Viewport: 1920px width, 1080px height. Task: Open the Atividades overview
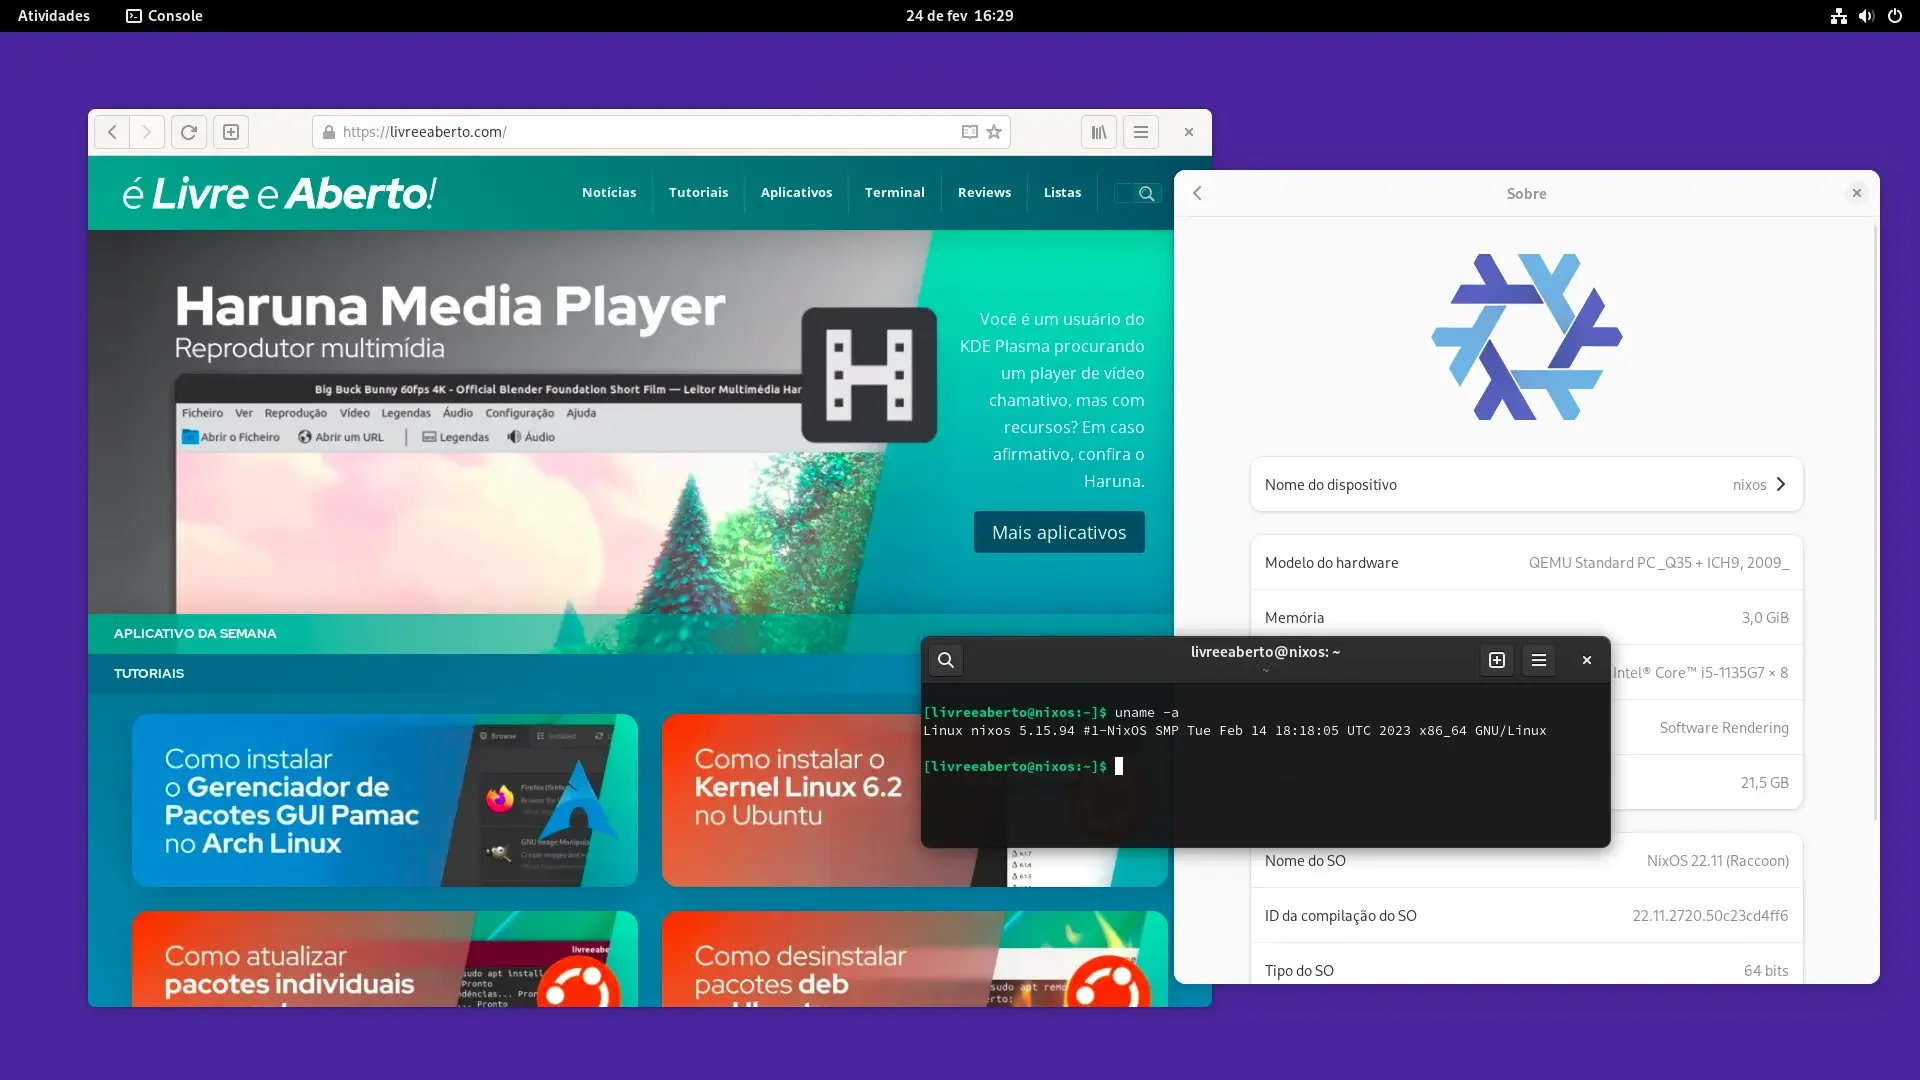(x=54, y=16)
